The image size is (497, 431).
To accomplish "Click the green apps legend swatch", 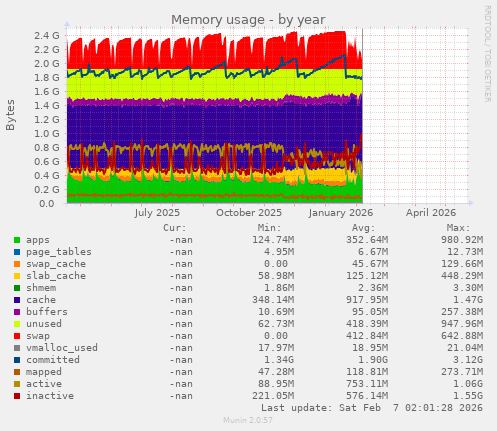I will coord(17,240).
